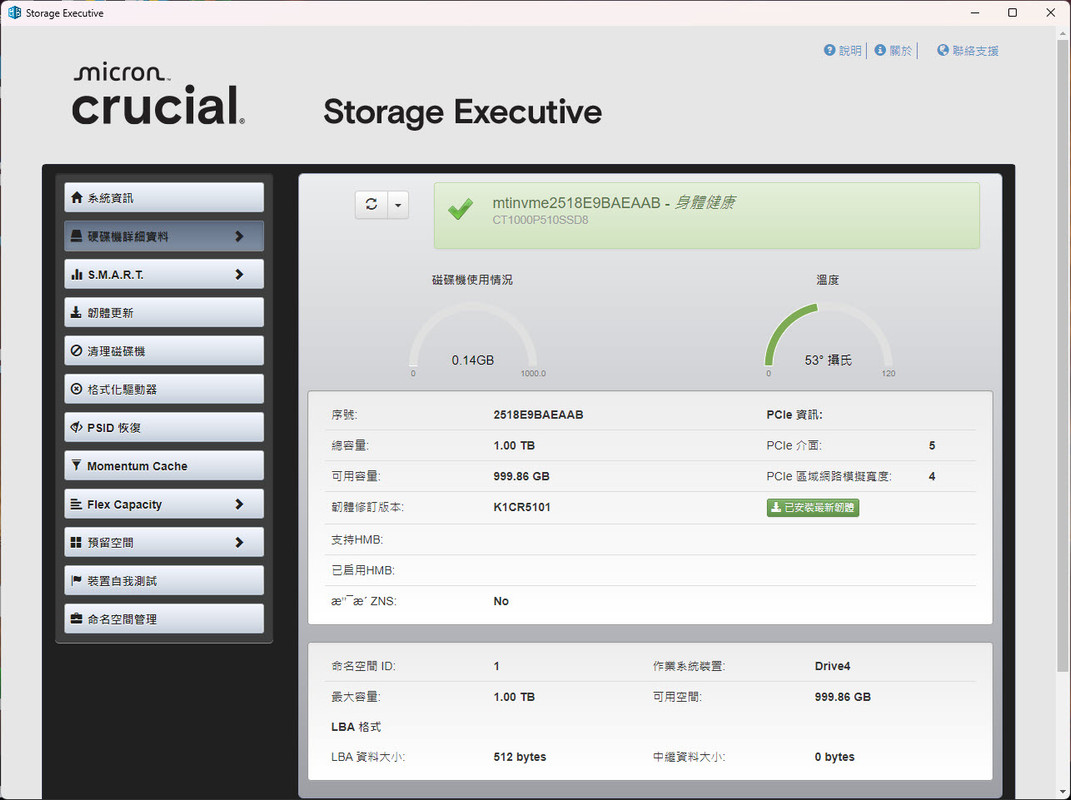
Task: Click the drive icon beside 硬碟機詳細資料
Action: (76, 236)
